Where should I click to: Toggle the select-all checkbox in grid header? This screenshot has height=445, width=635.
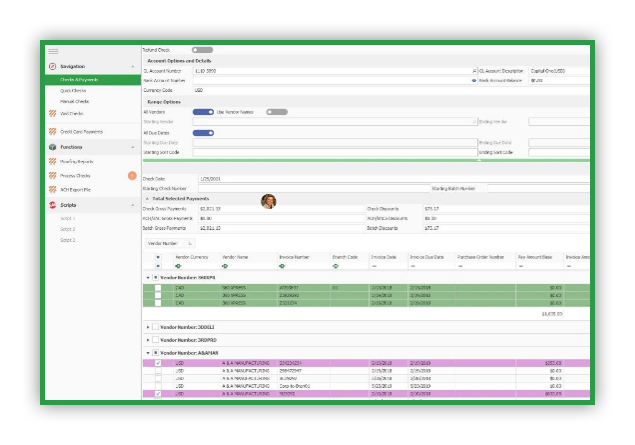tap(158, 257)
